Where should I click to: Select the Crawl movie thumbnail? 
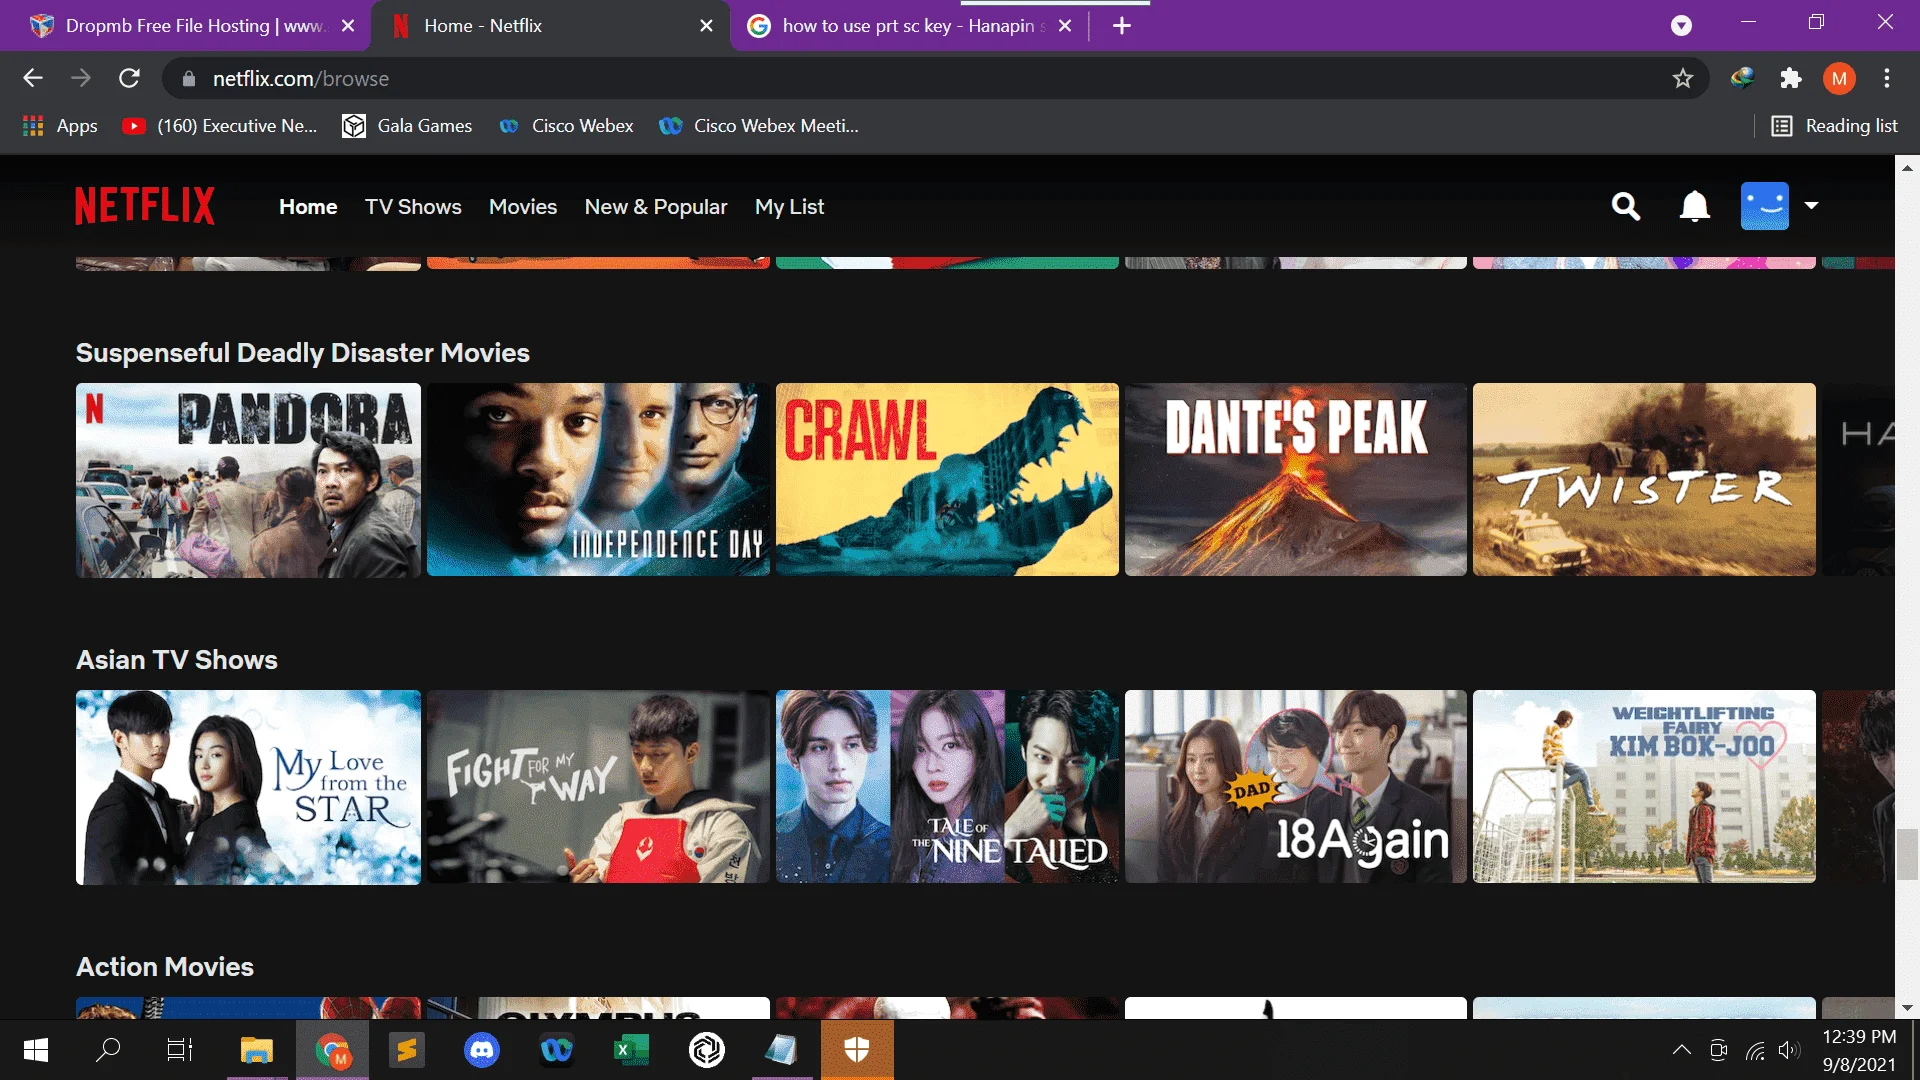coord(947,480)
